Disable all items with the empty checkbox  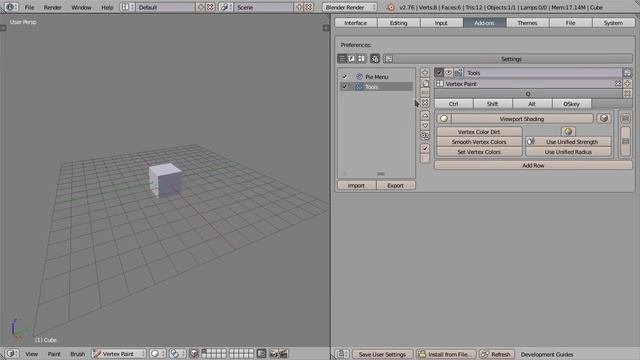(x=425, y=158)
